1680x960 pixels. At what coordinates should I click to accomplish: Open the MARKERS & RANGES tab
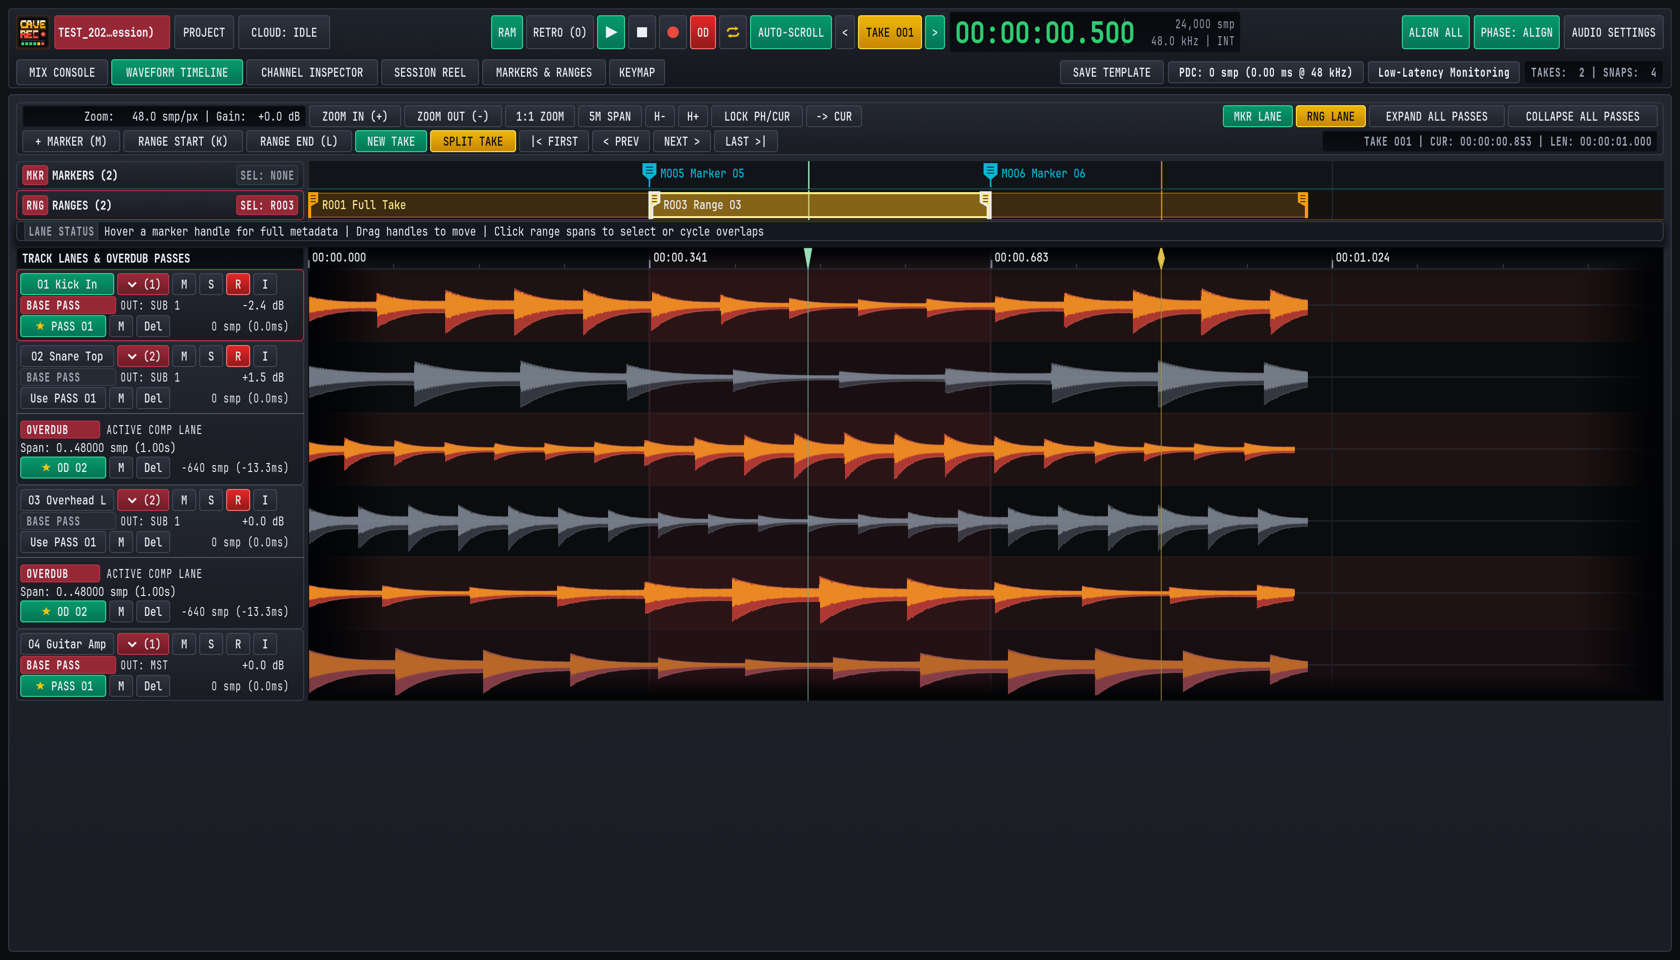tap(544, 72)
